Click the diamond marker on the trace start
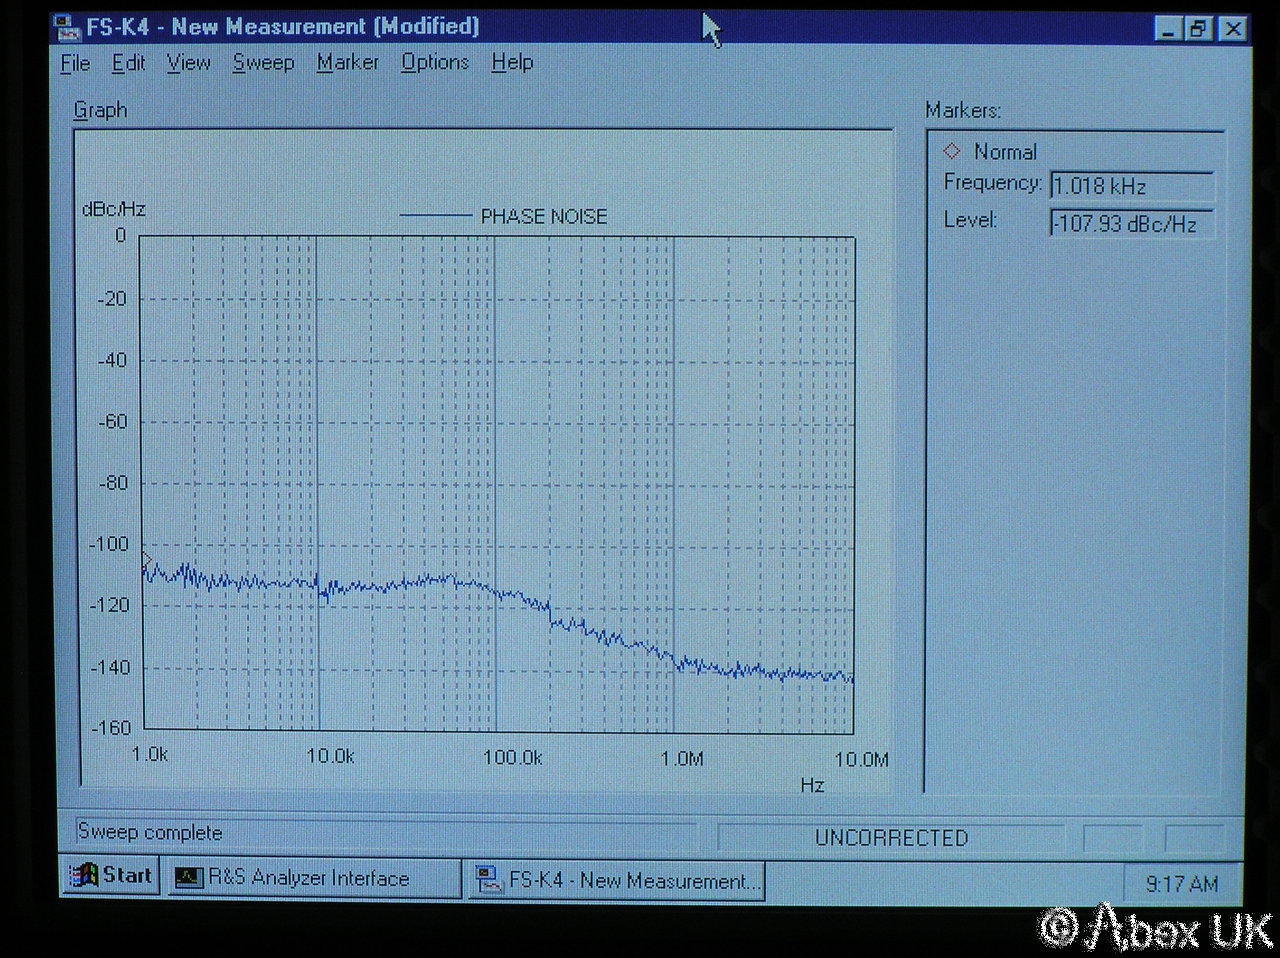 coord(146,560)
